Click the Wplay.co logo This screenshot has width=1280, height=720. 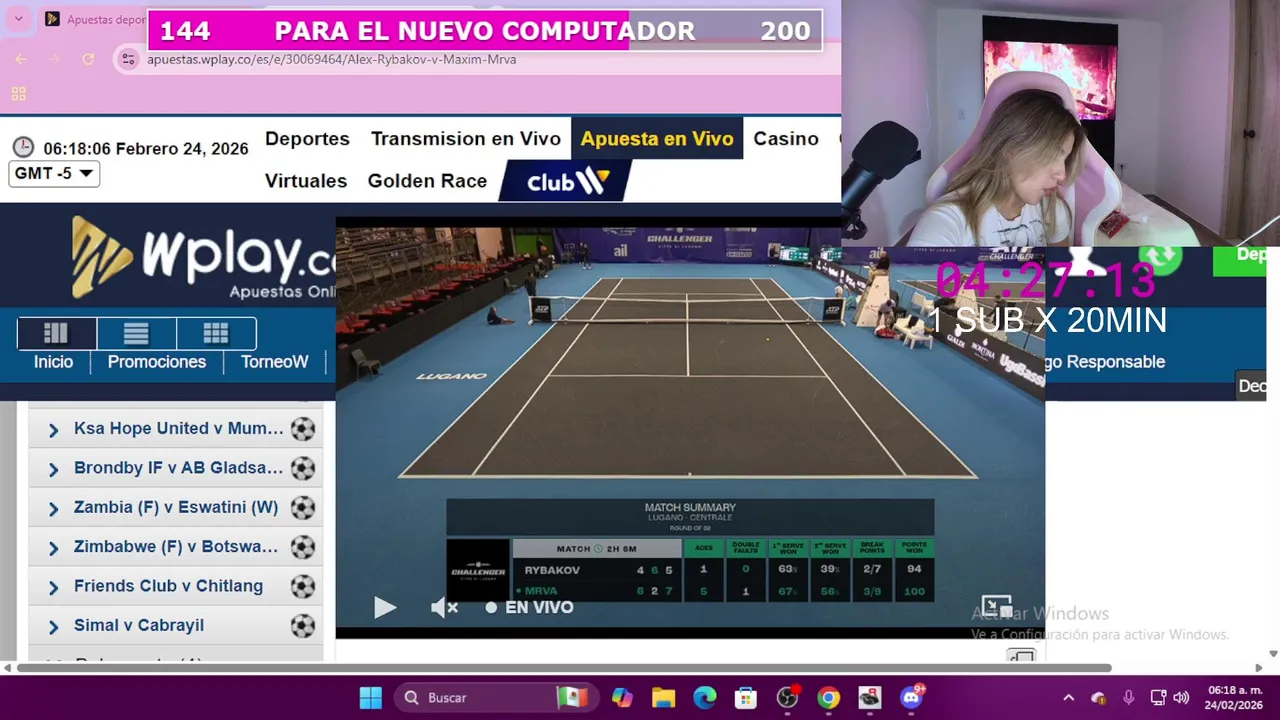(203, 258)
